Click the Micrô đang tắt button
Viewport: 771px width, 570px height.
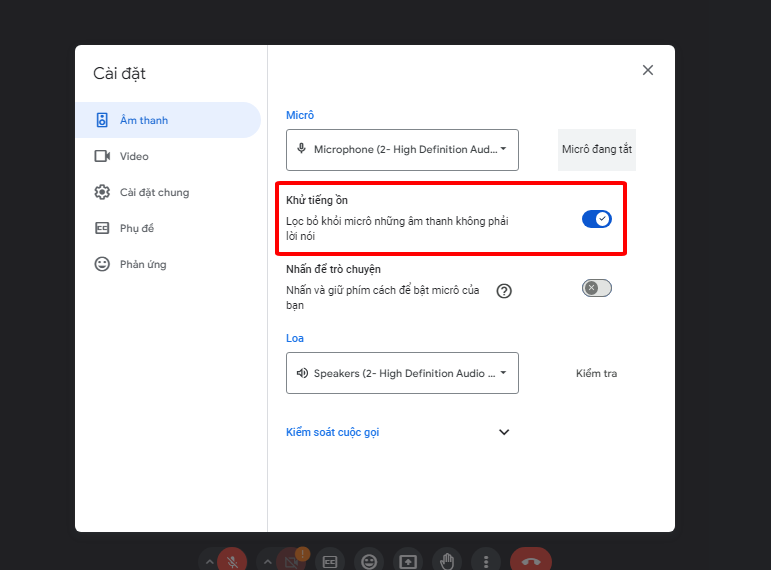point(596,149)
